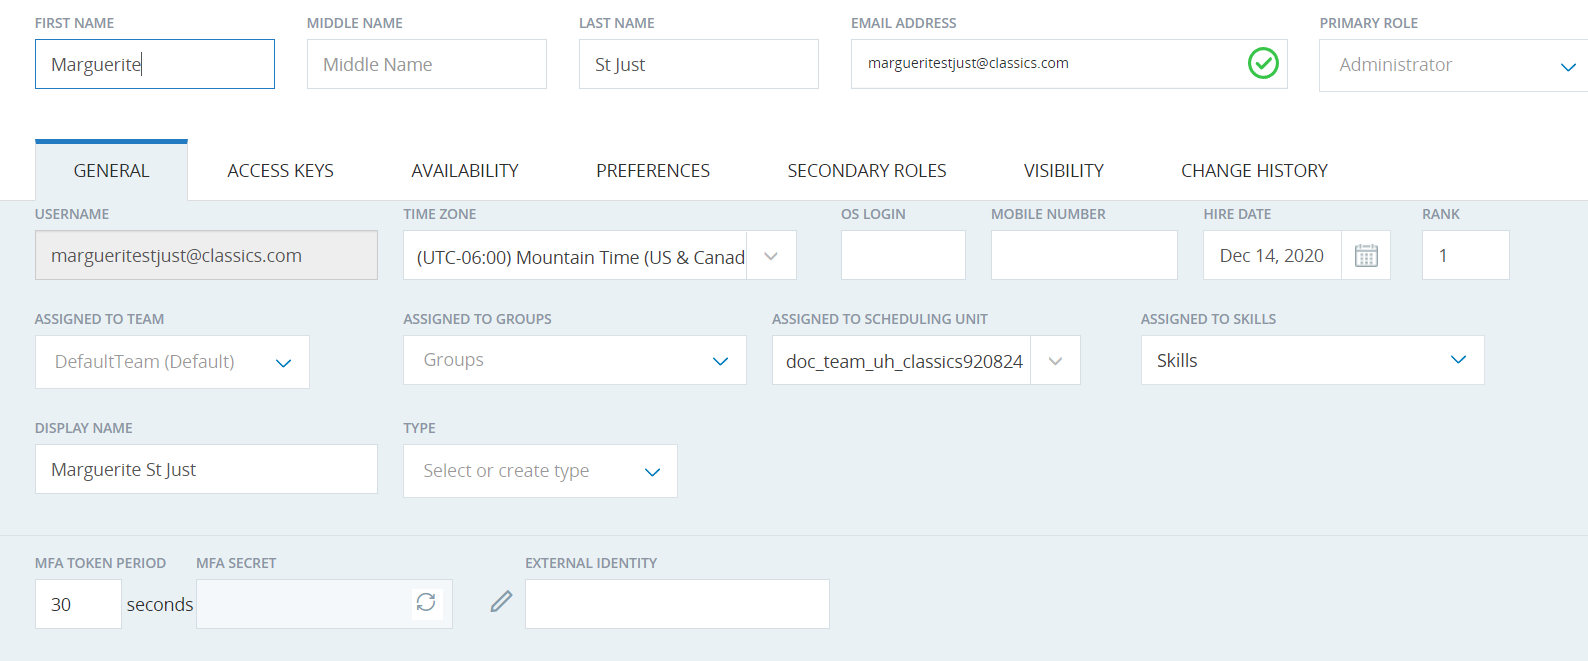Open the Assigned To Team dropdown

172,362
